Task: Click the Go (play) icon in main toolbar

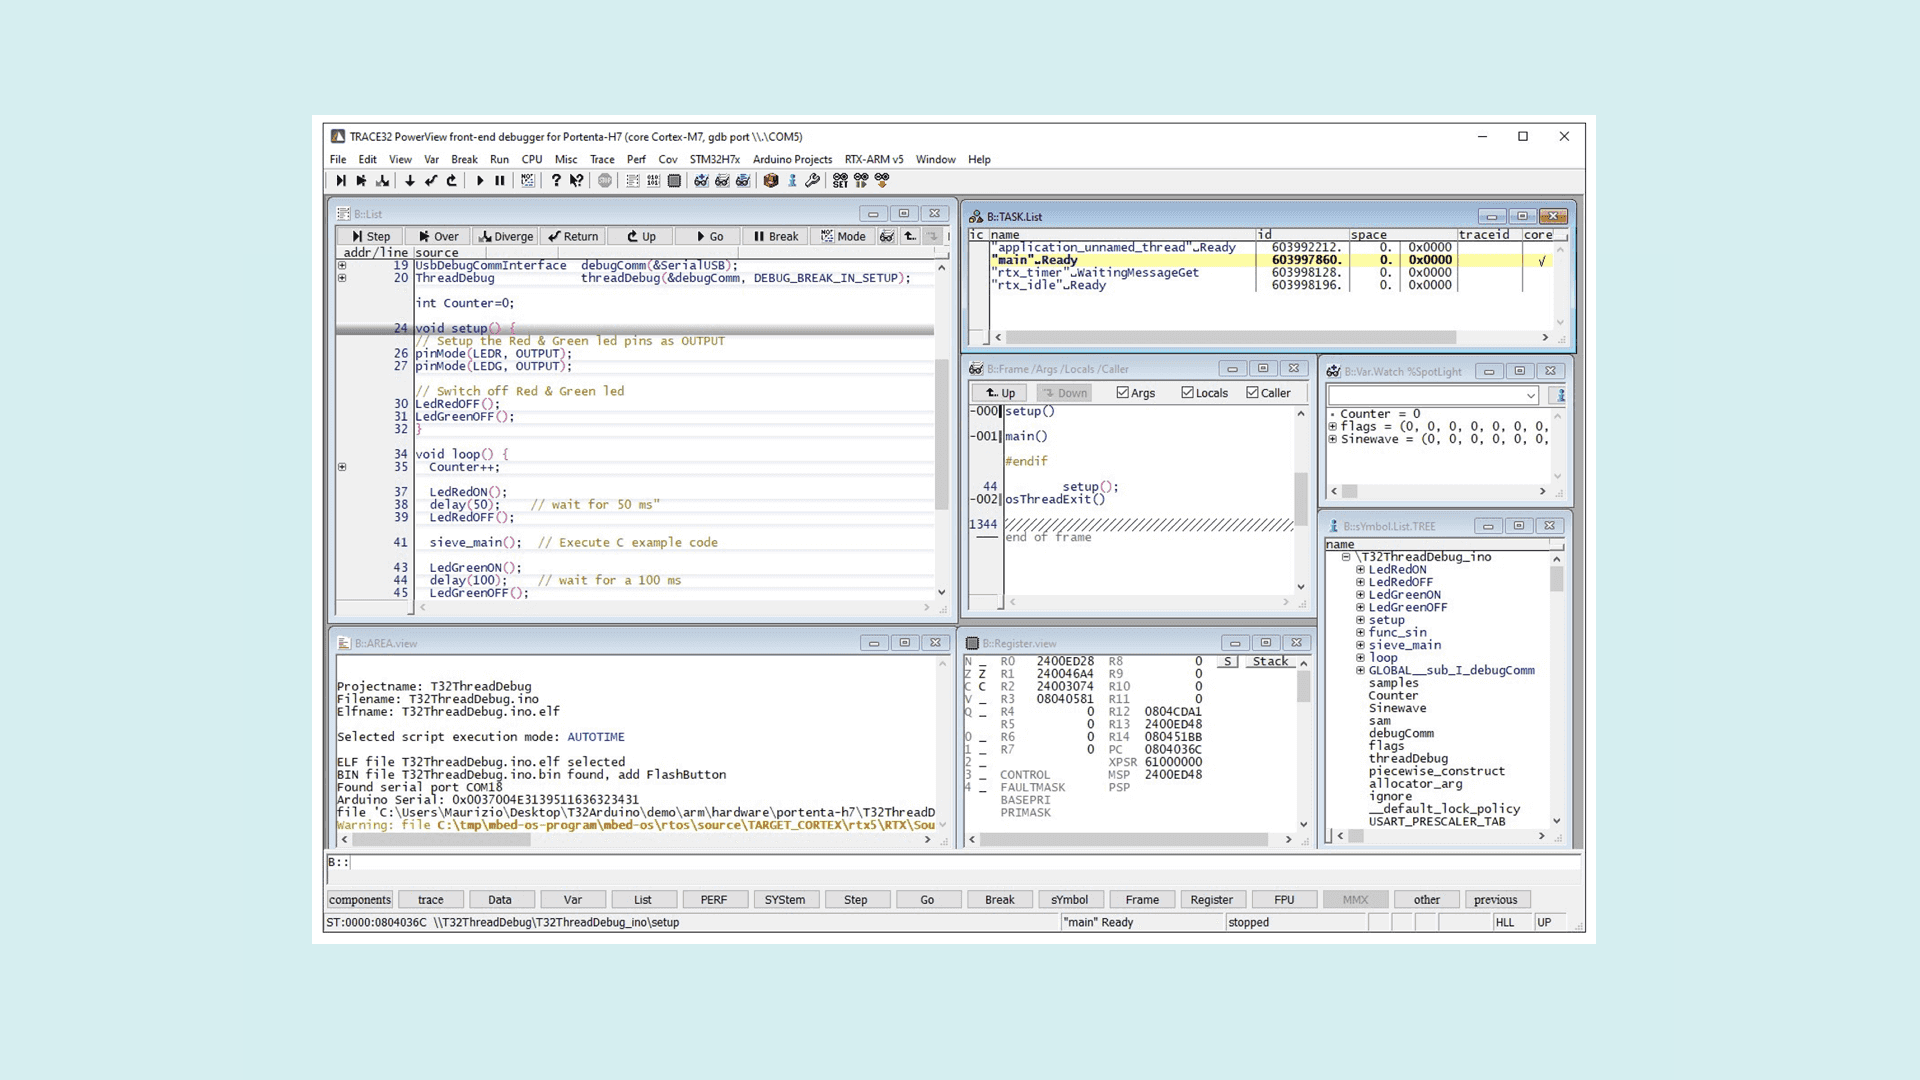Action: point(480,181)
